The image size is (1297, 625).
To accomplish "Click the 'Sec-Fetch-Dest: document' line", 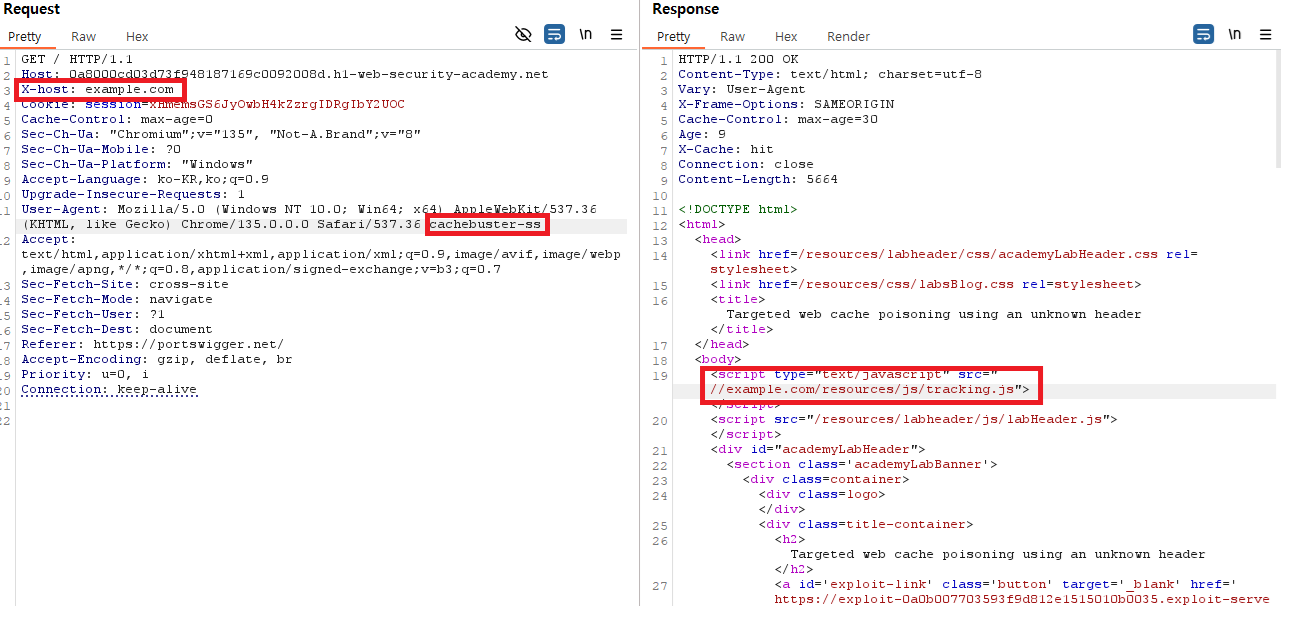I will click(x=117, y=329).
